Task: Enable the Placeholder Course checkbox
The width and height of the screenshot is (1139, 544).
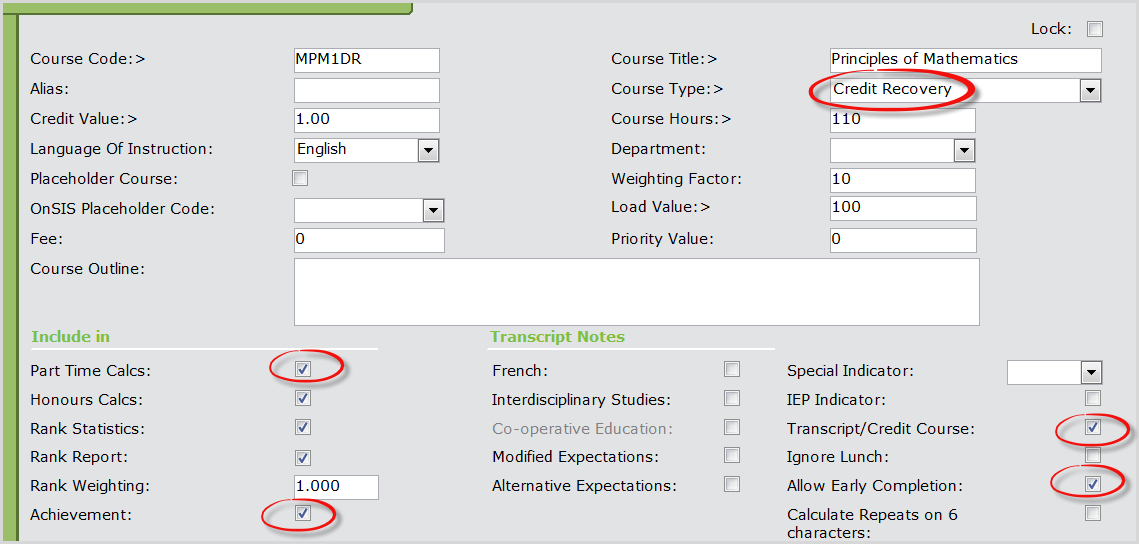Action: pyautogui.click(x=300, y=179)
